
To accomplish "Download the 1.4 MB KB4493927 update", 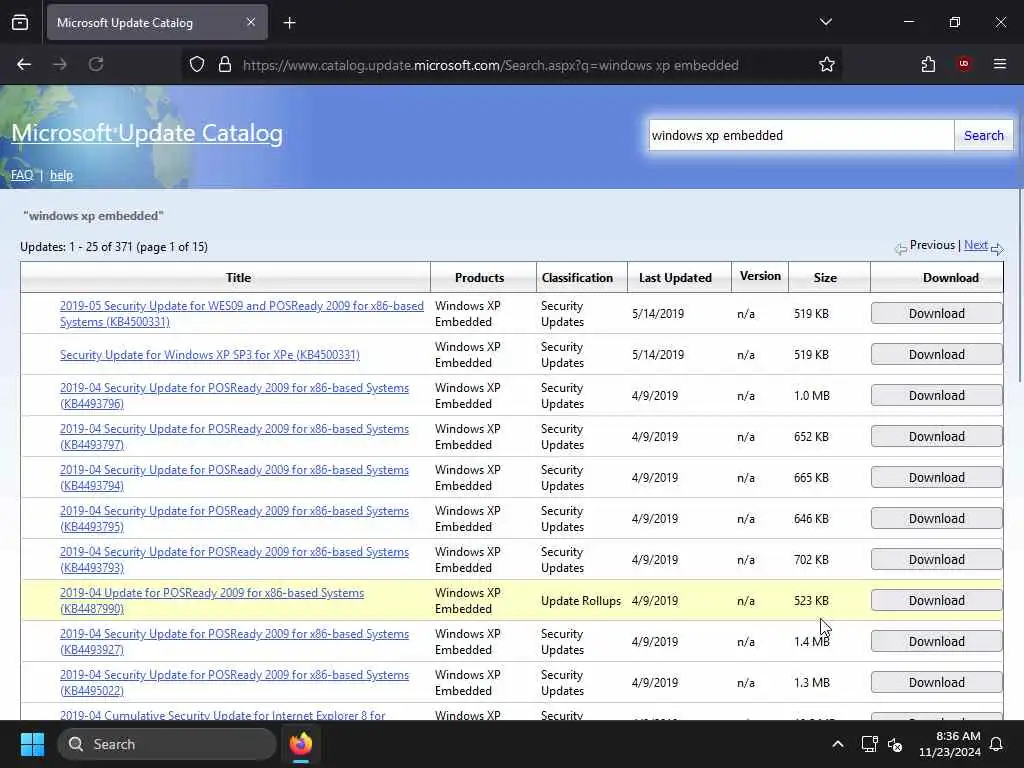I will tap(936, 642).
